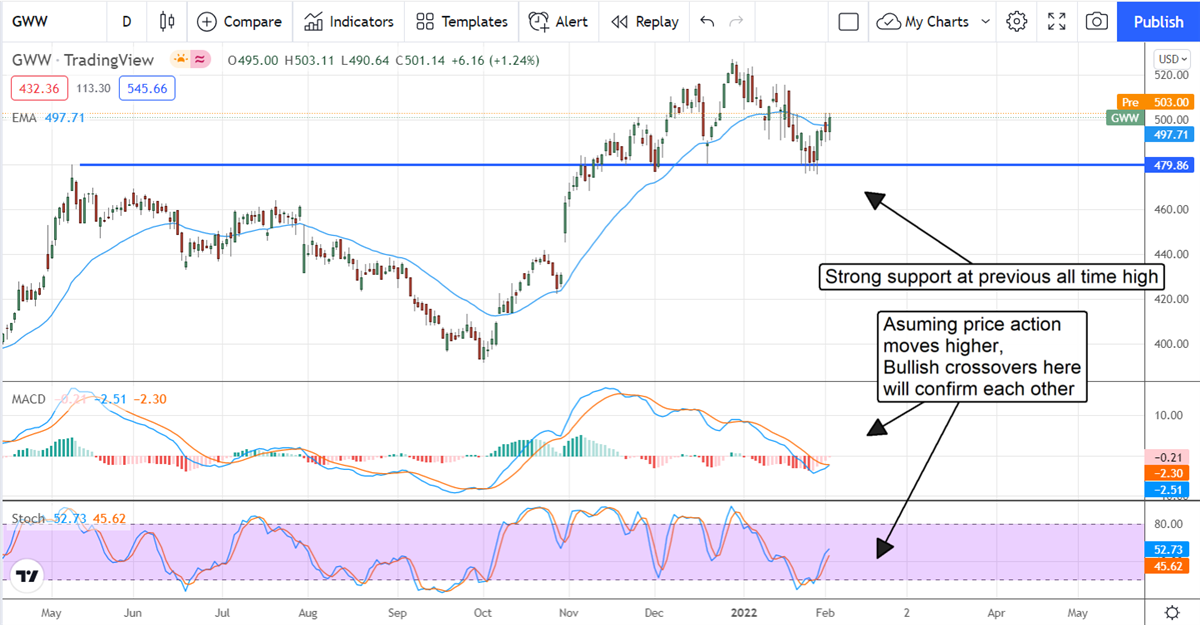Screen dimensions: 1200x625
Task: Click the L490.64 low value
Action: coord(366,60)
